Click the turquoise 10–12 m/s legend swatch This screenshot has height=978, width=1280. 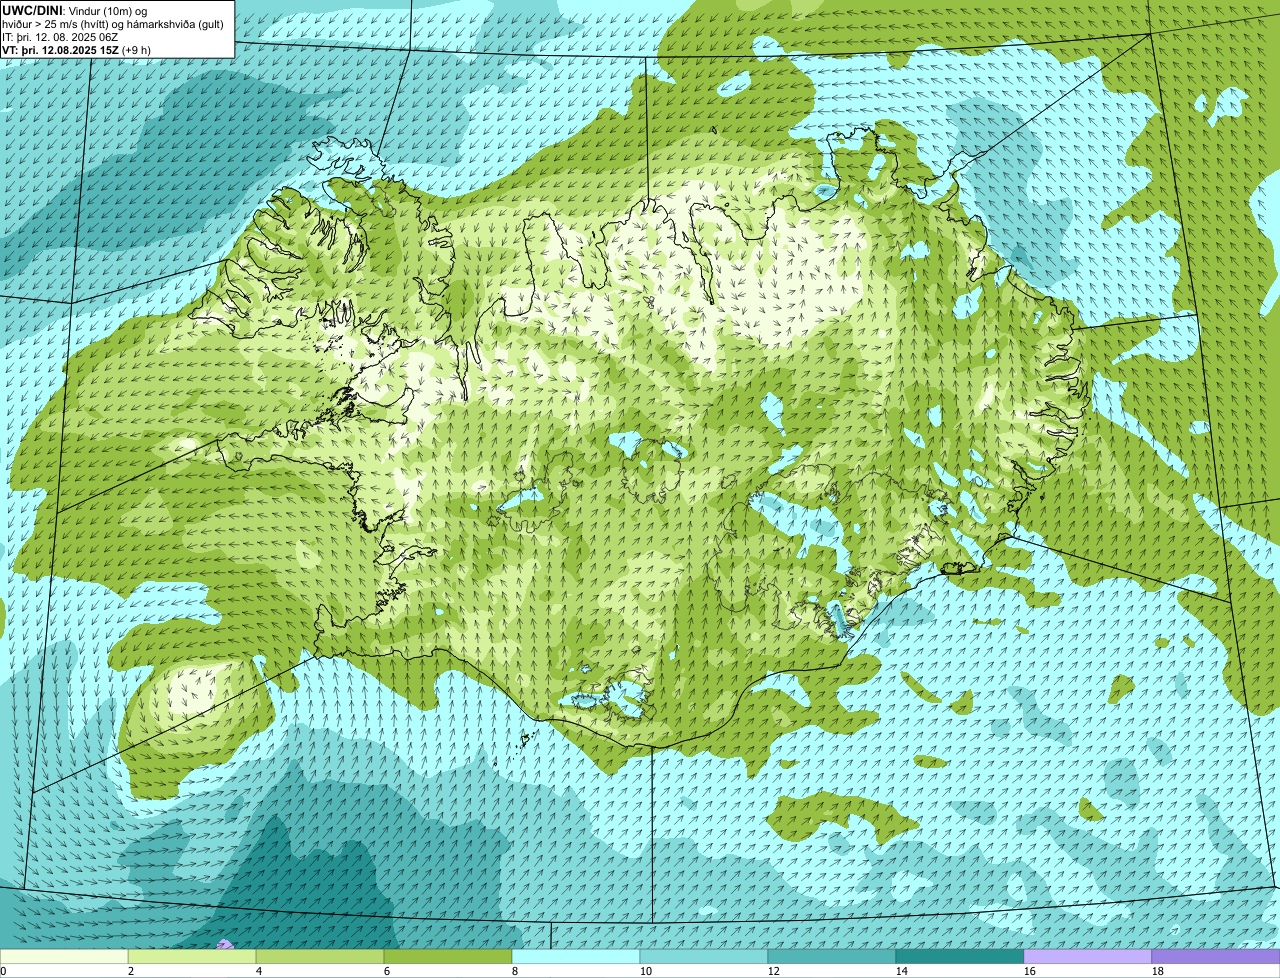[x=704, y=957]
